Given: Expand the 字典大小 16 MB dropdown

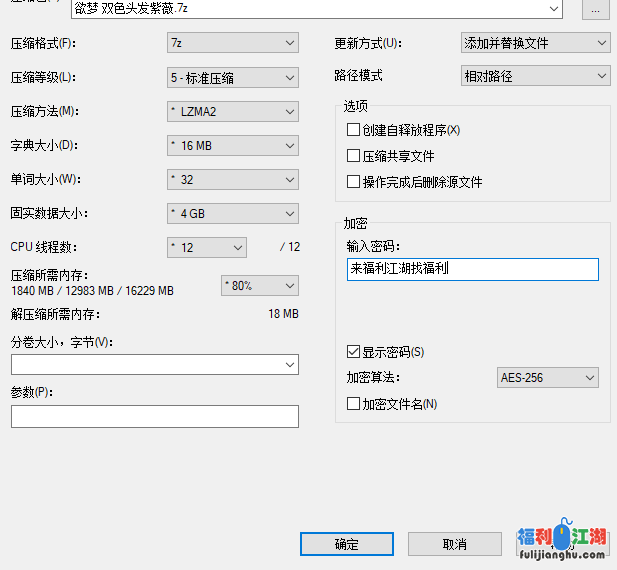Looking at the screenshot, I should (x=232, y=146).
